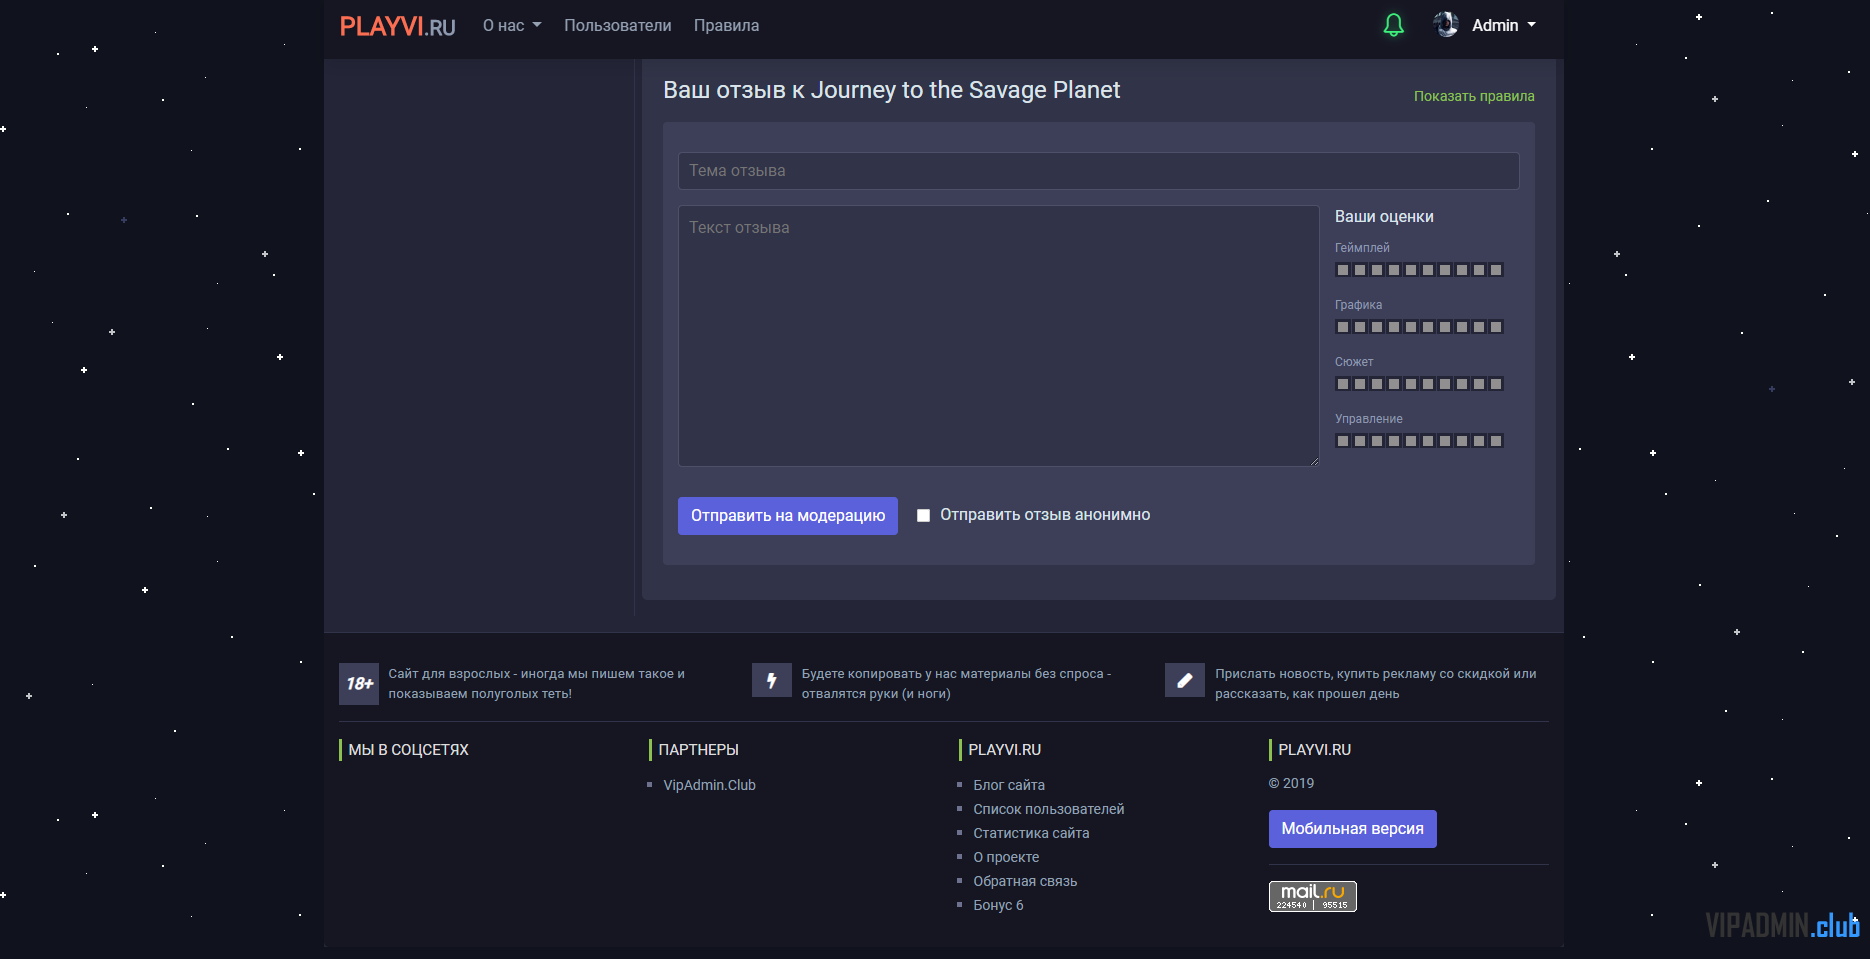Screen dimensions: 1870x959
Task: Open the Admin account dropdown
Action: pos(1503,25)
